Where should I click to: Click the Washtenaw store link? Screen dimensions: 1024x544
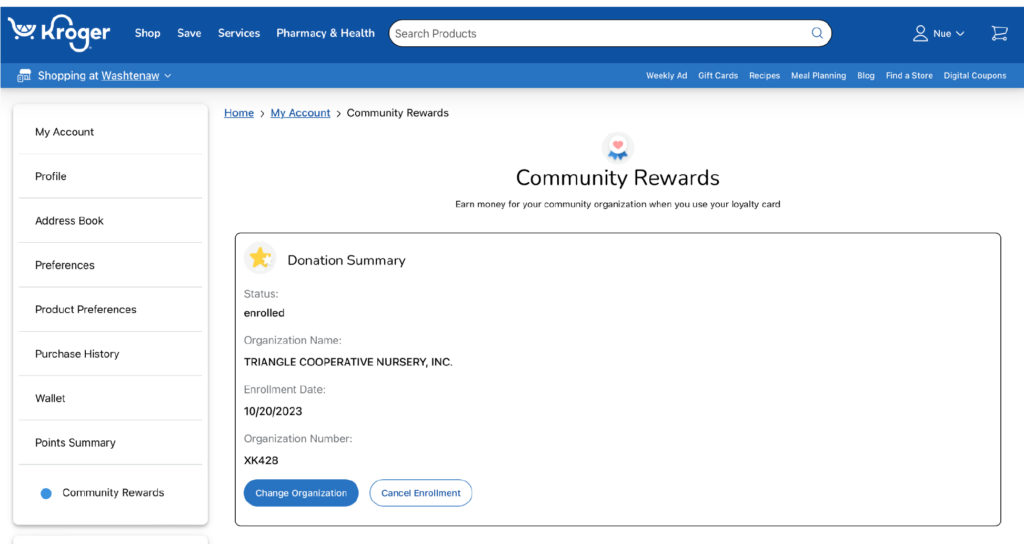[x=130, y=76]
